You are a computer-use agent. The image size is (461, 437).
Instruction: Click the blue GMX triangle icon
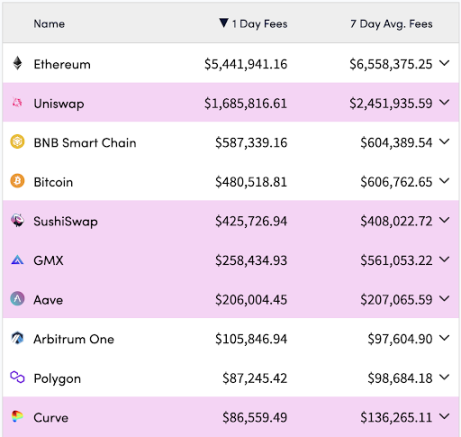click(x=17, y=260)
